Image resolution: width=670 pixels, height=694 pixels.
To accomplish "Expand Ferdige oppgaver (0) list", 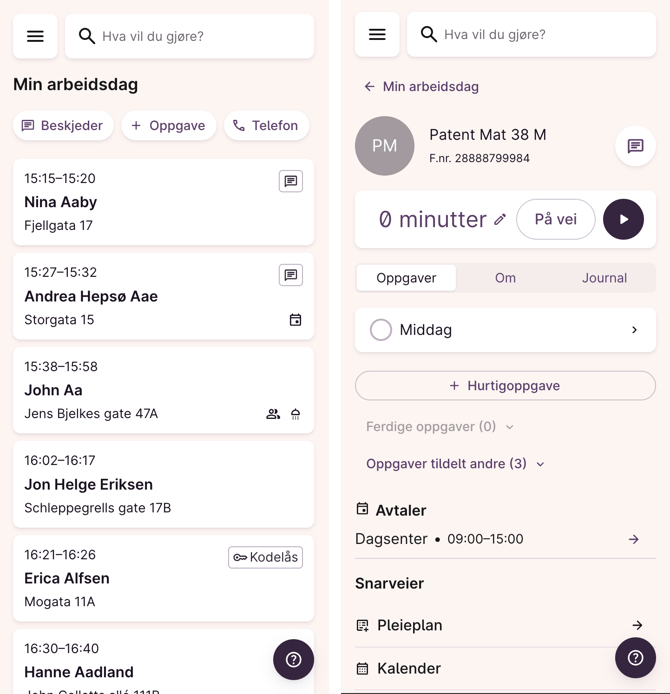I will click(x=440, y=427).
